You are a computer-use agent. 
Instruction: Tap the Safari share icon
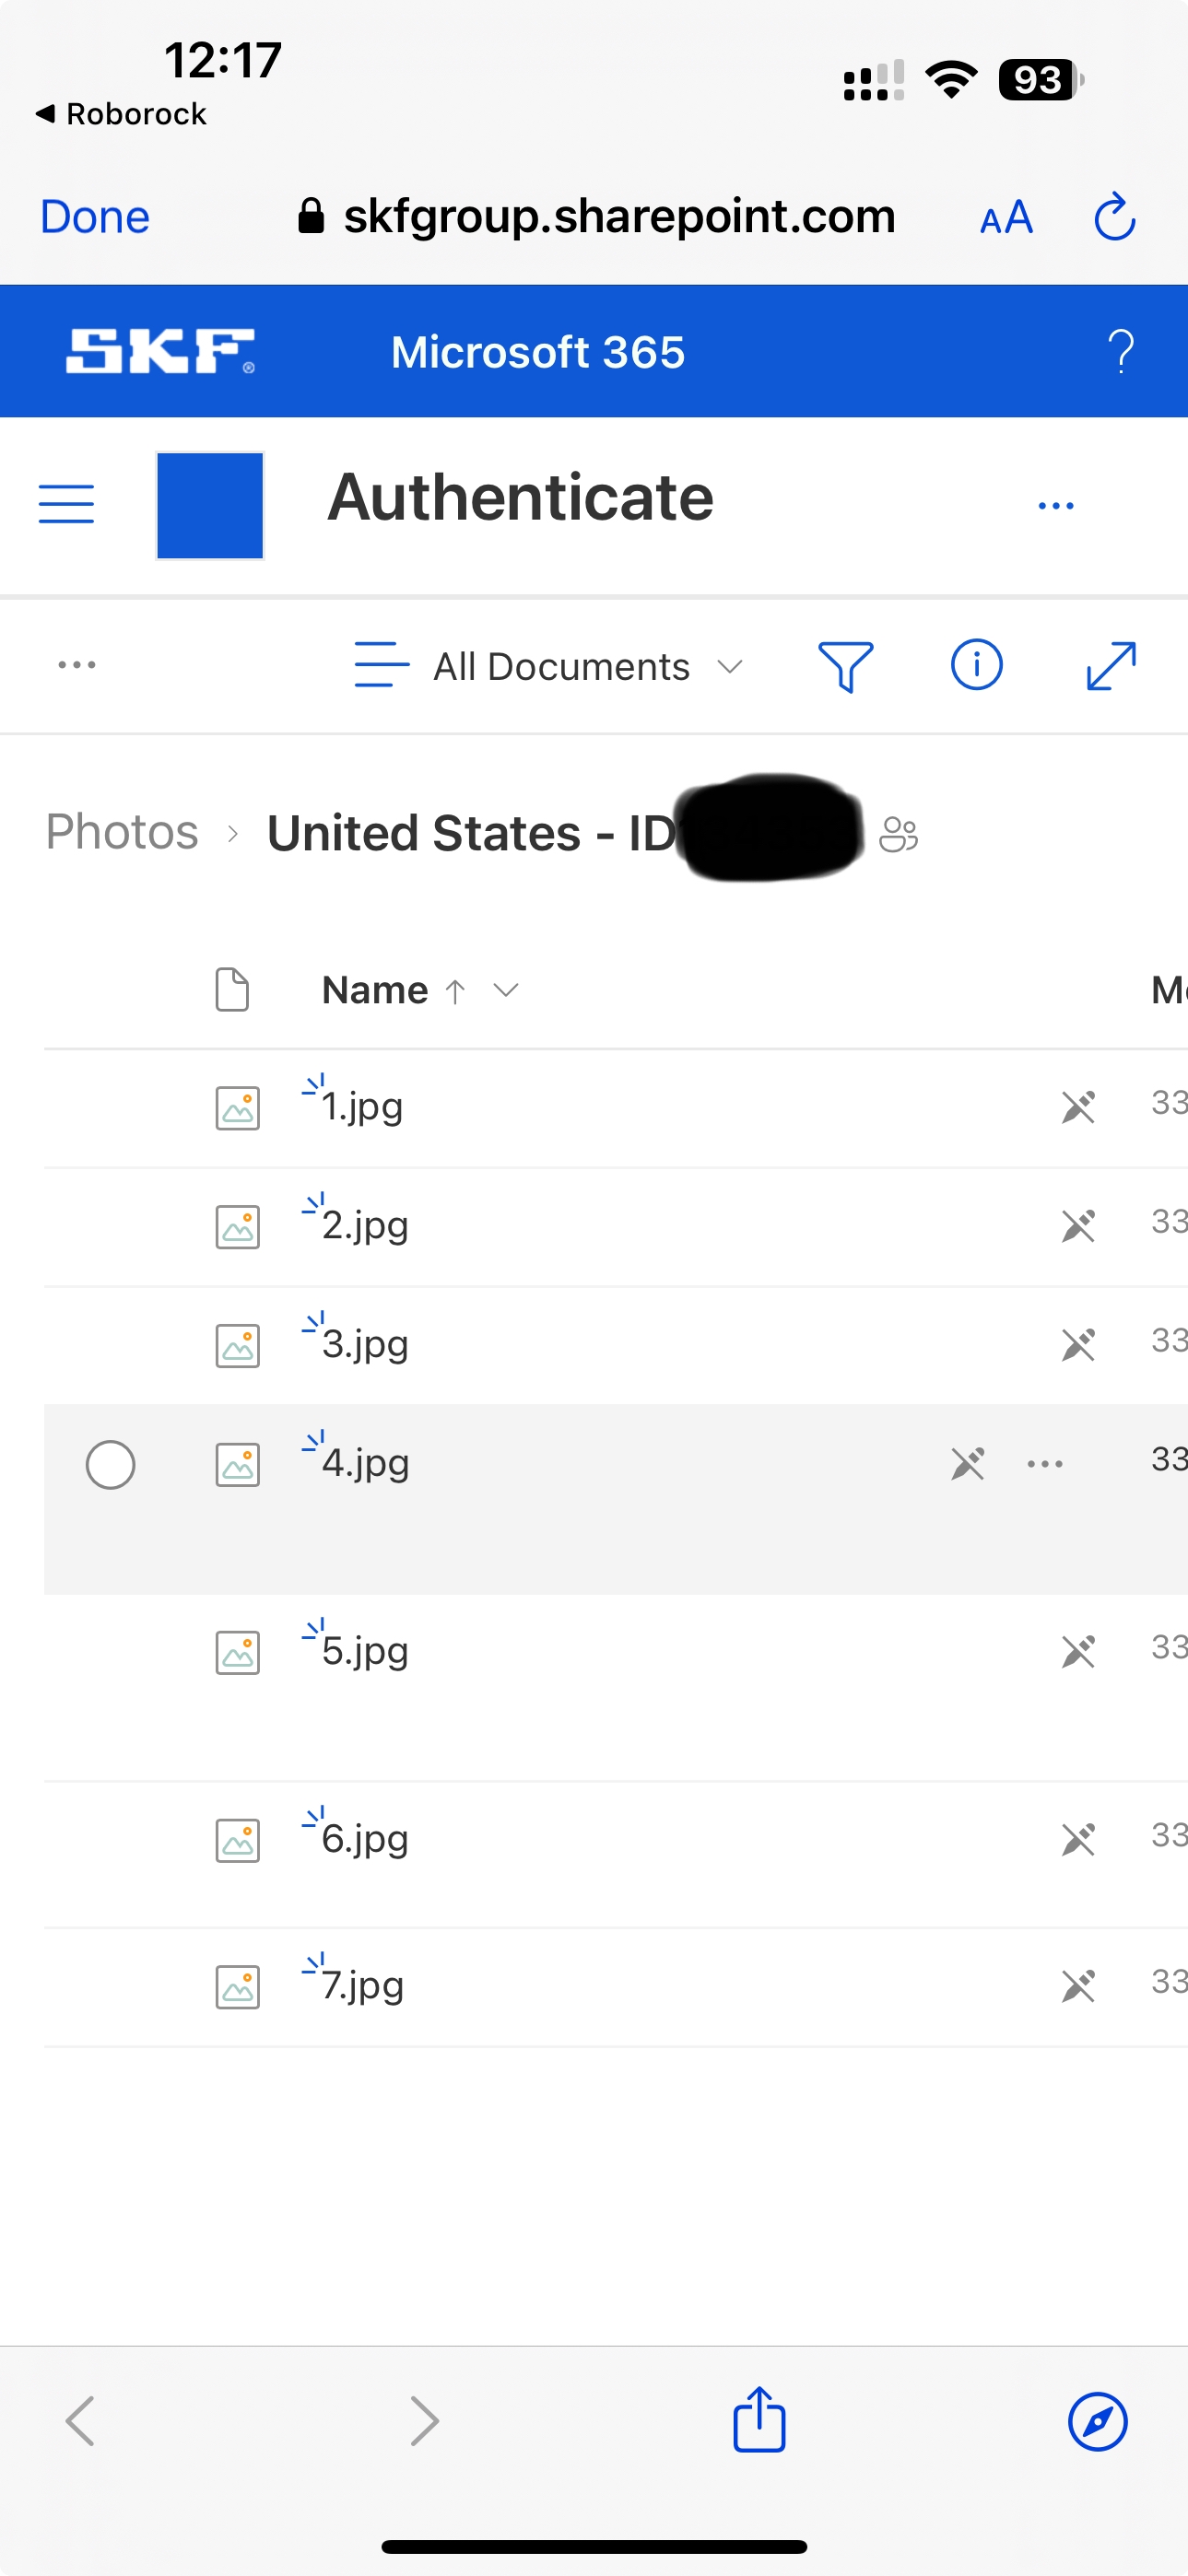759,2420
